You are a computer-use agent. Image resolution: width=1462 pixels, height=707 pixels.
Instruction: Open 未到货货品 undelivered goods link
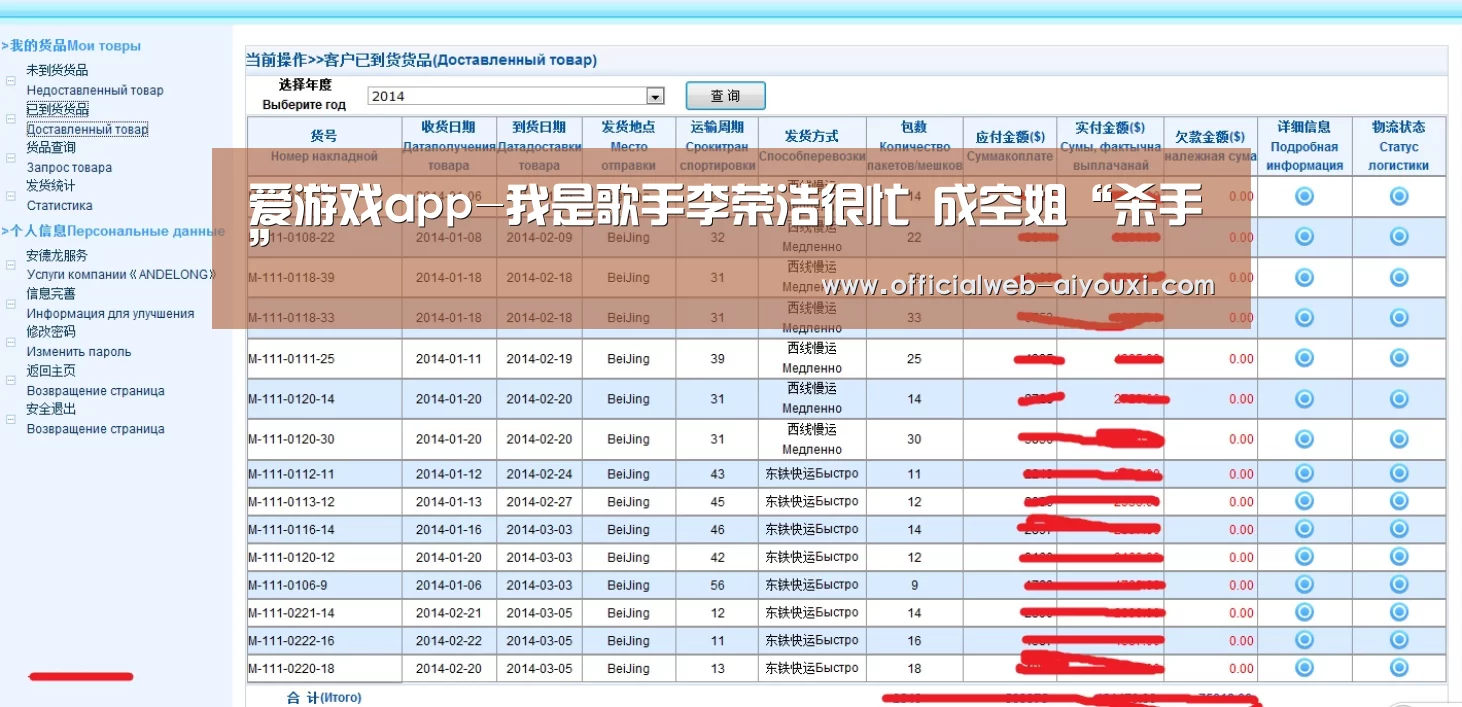pos(95,80)
